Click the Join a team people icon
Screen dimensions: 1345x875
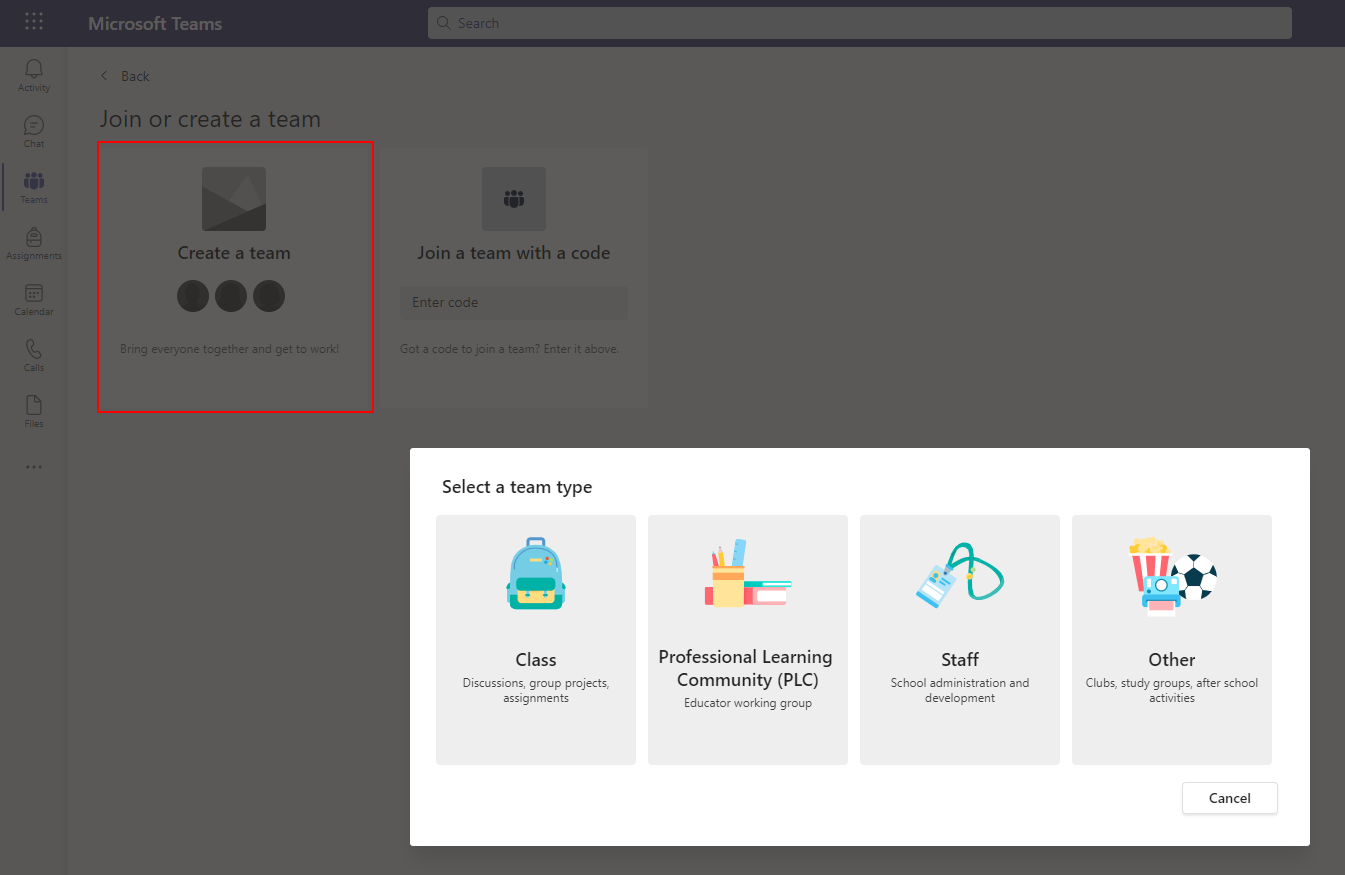(514, 199)
